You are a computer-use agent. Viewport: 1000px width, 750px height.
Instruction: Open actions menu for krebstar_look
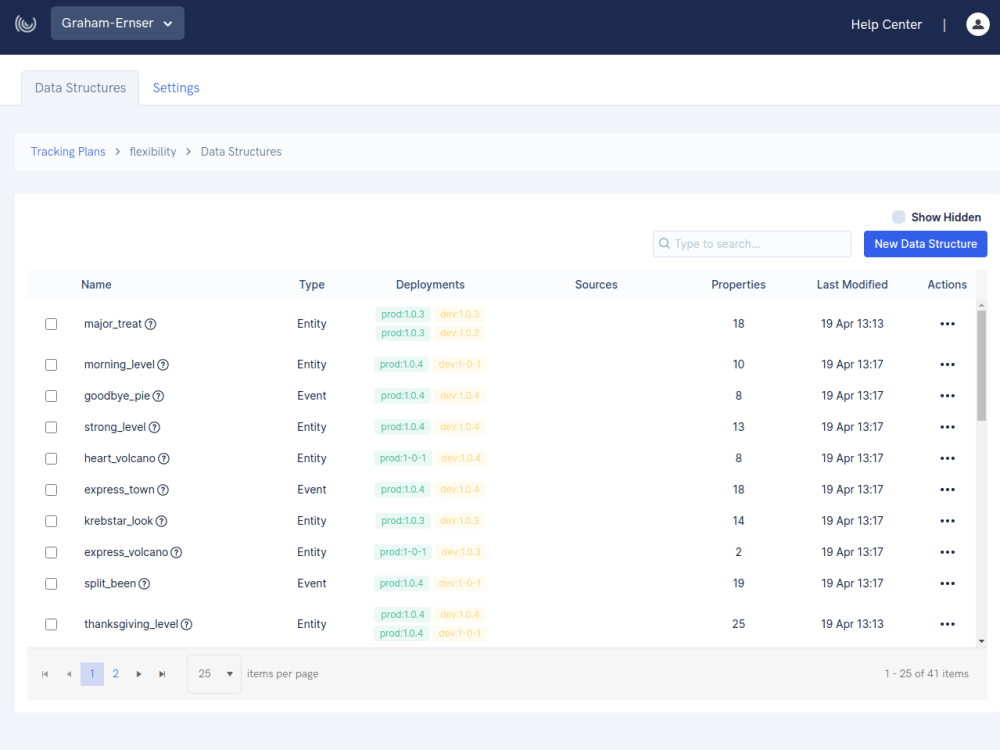947,521
